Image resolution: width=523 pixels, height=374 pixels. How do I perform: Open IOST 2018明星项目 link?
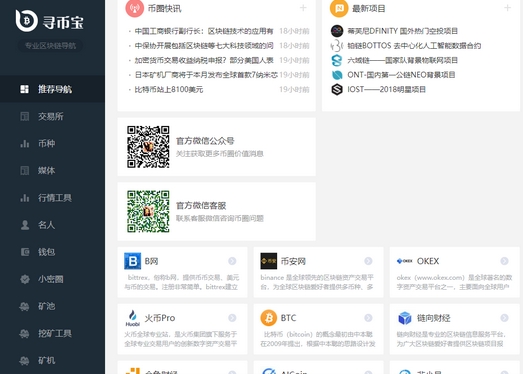[x=386, y=89]
